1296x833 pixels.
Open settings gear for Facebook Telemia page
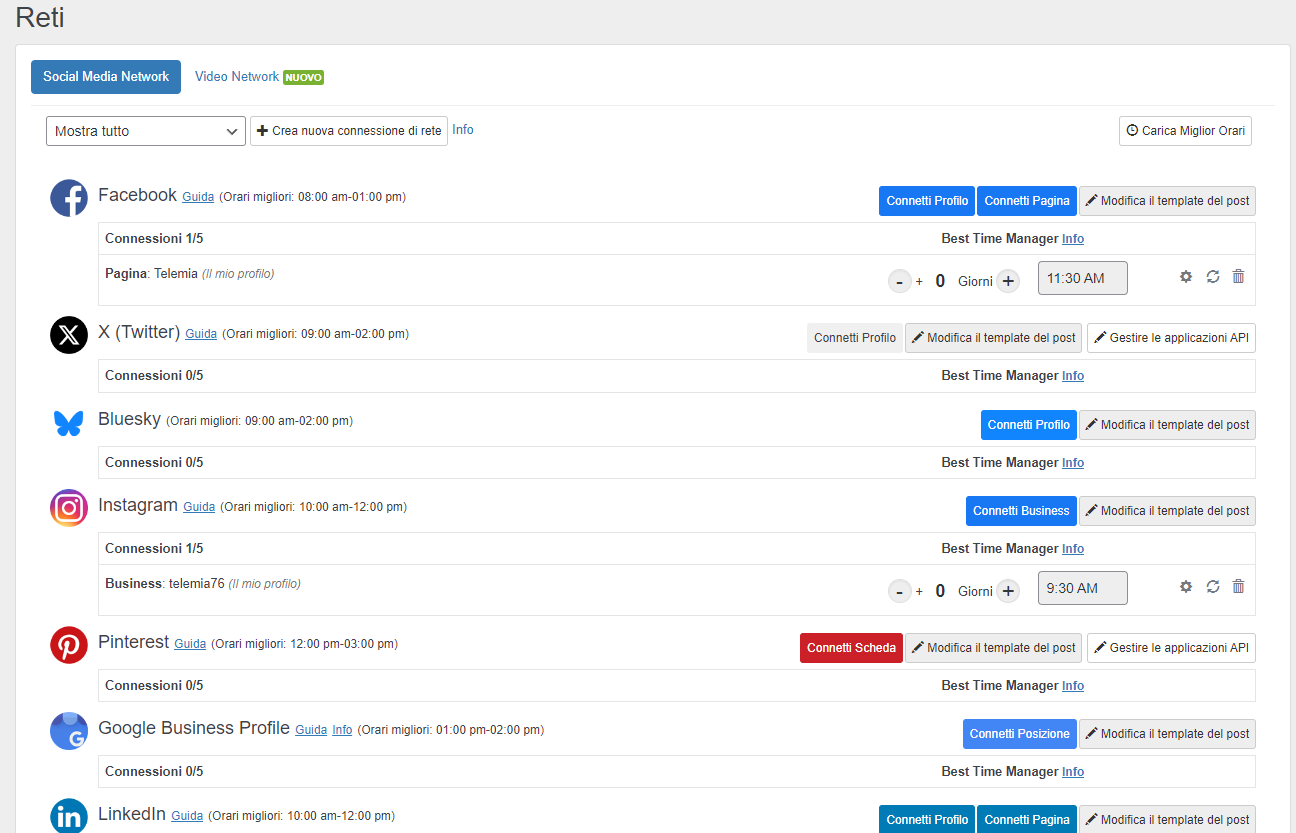[1186, 277]
